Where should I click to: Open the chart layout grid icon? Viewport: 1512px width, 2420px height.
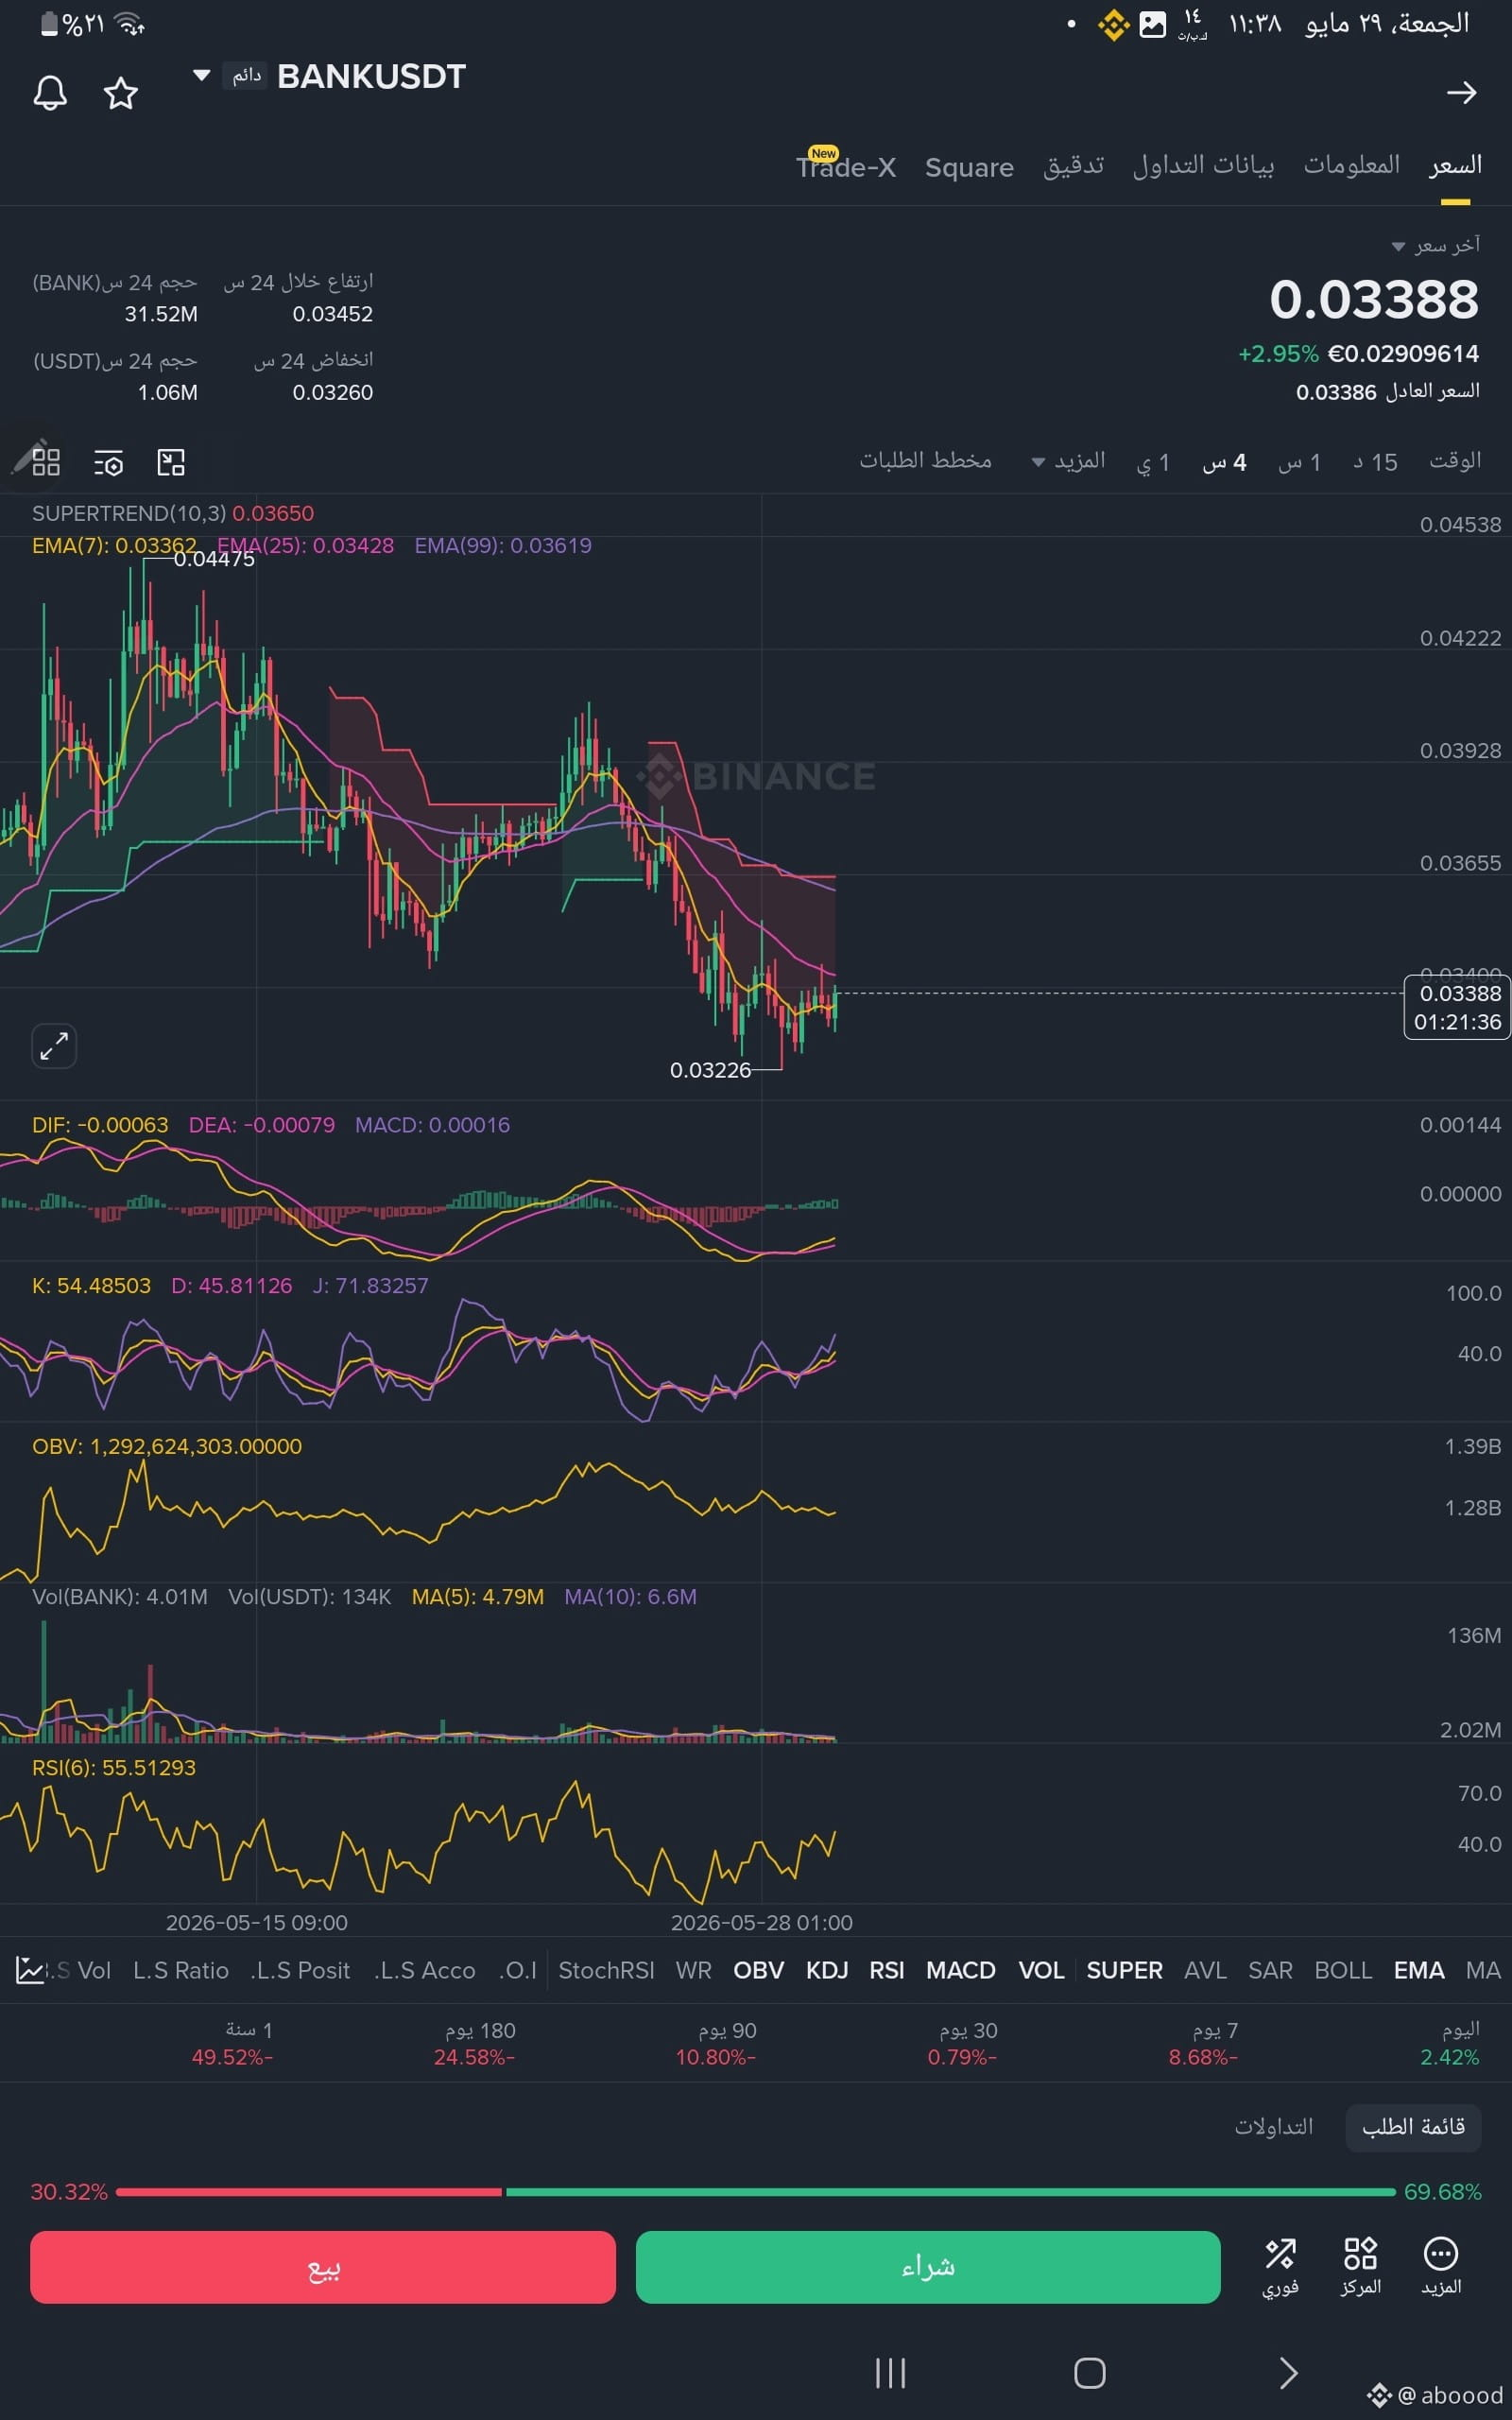click(x=46, y=462)
